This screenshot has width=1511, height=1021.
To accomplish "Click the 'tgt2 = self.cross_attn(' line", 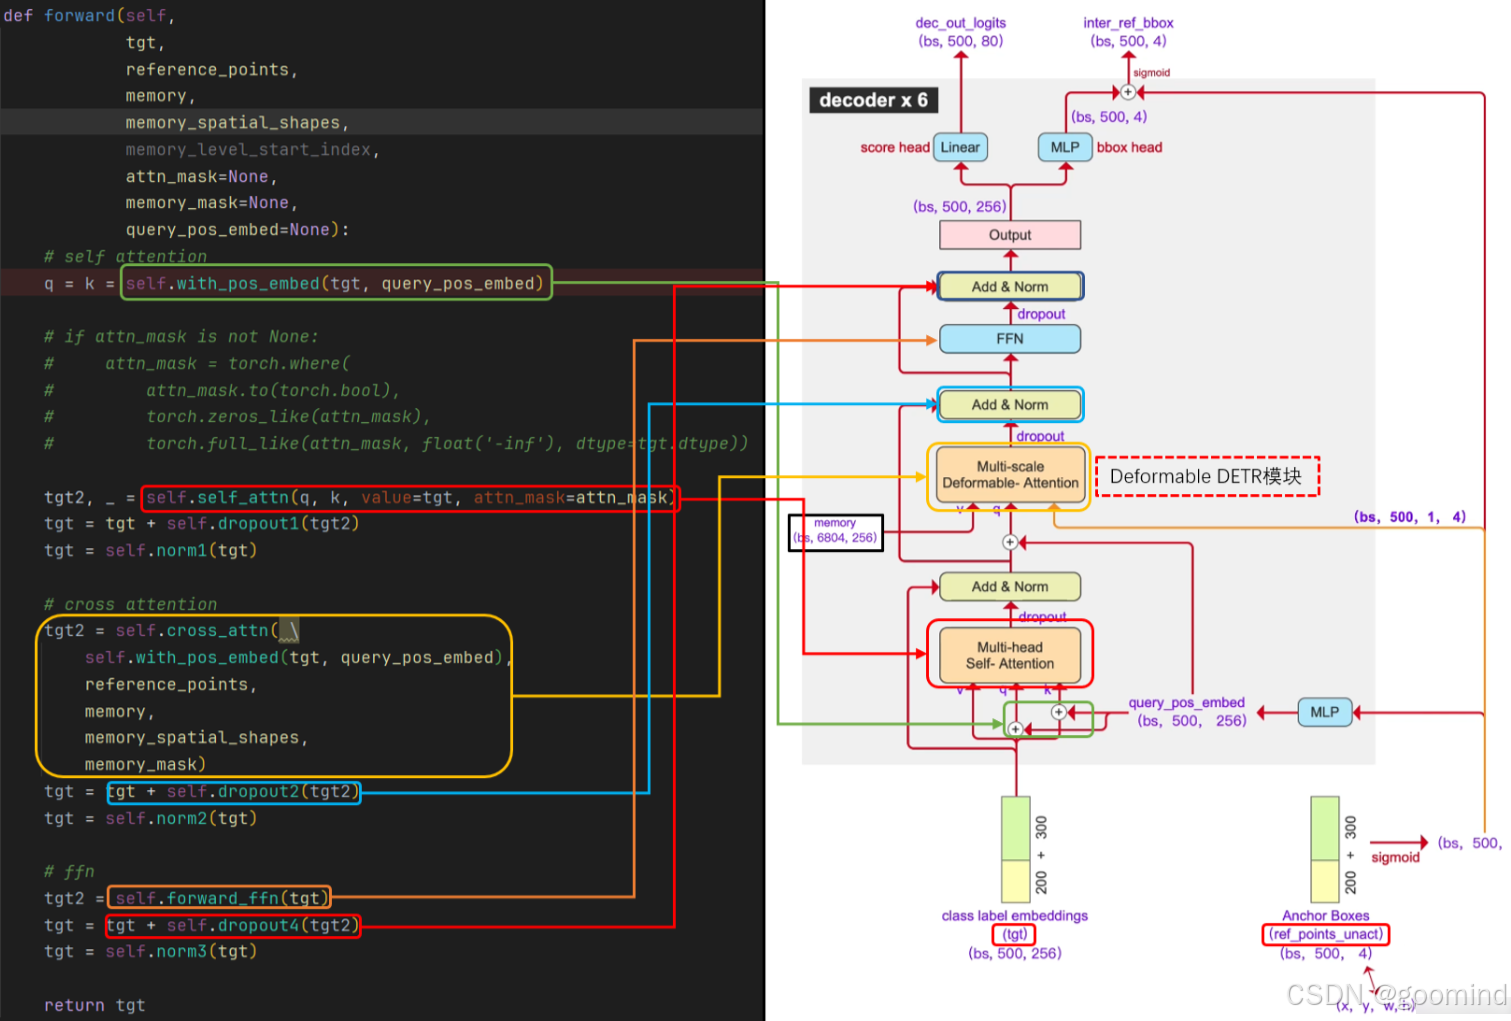I will point(171,631).
